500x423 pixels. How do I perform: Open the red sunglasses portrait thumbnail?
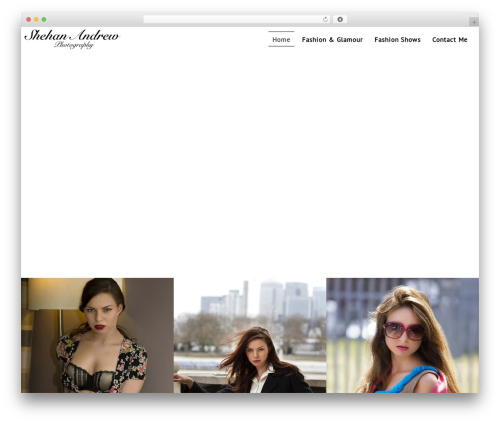click(x=402, y=335)
